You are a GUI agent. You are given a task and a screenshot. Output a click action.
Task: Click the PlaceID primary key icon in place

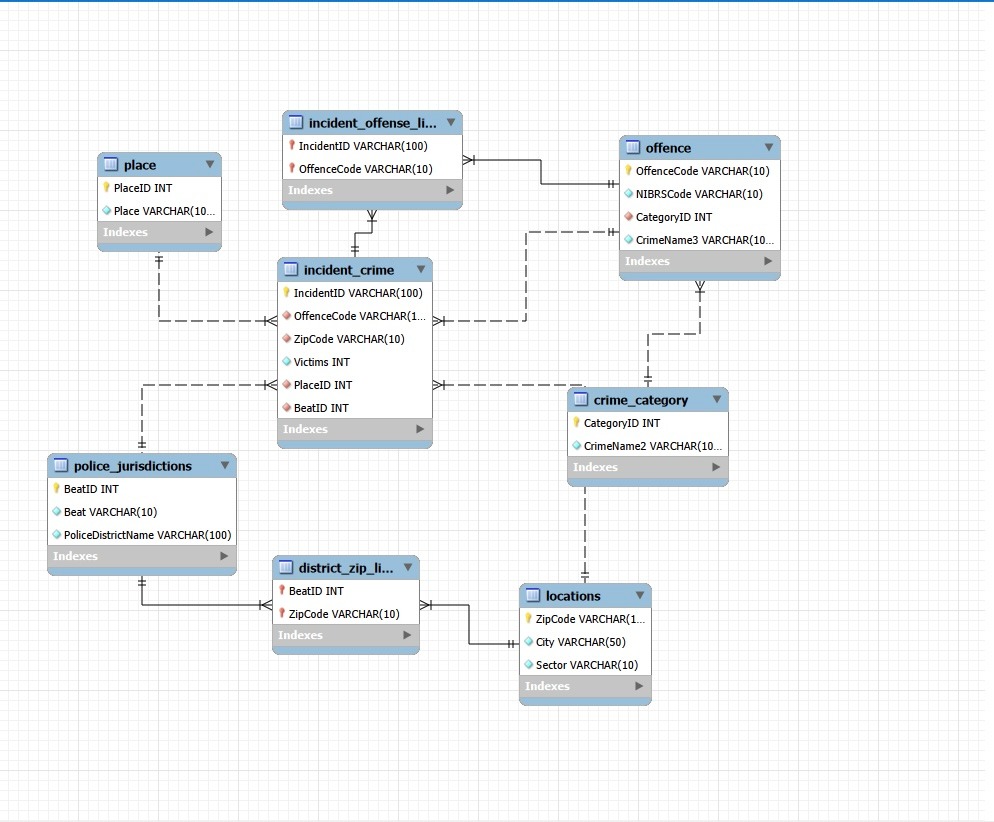pyautogui.click(x=106, y=187)
